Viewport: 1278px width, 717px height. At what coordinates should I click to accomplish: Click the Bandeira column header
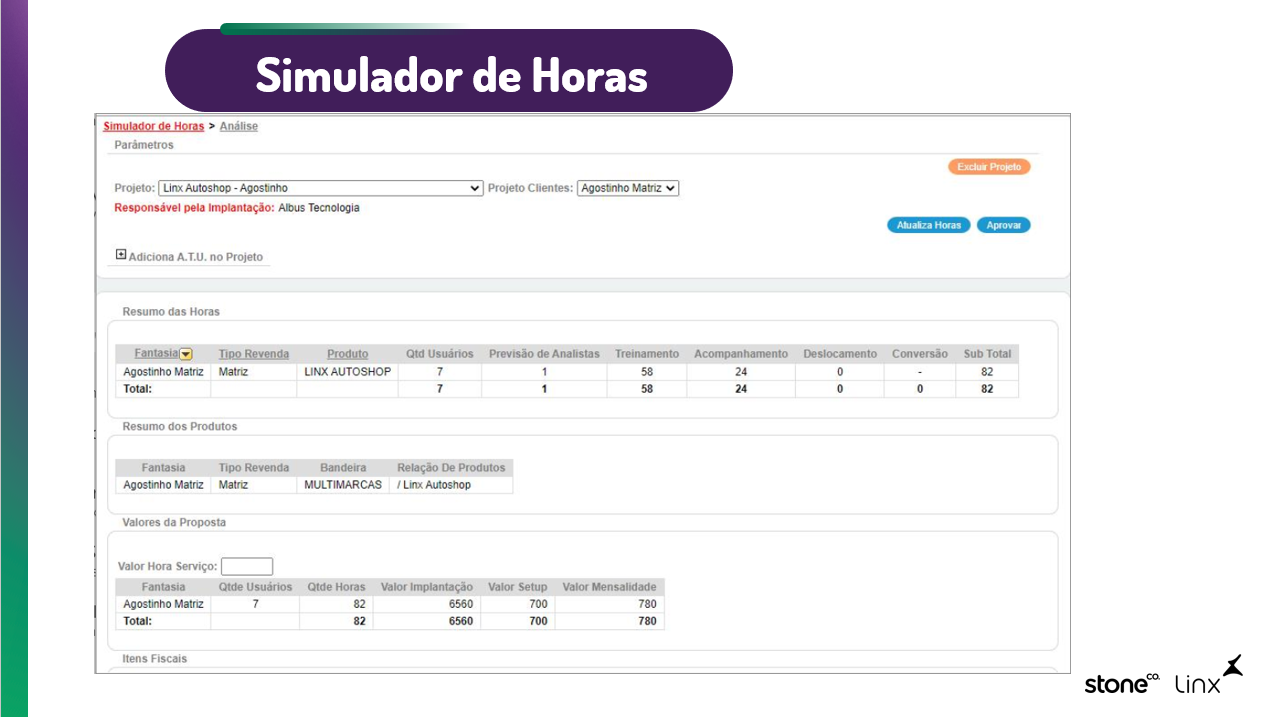(x=343, y=468)
